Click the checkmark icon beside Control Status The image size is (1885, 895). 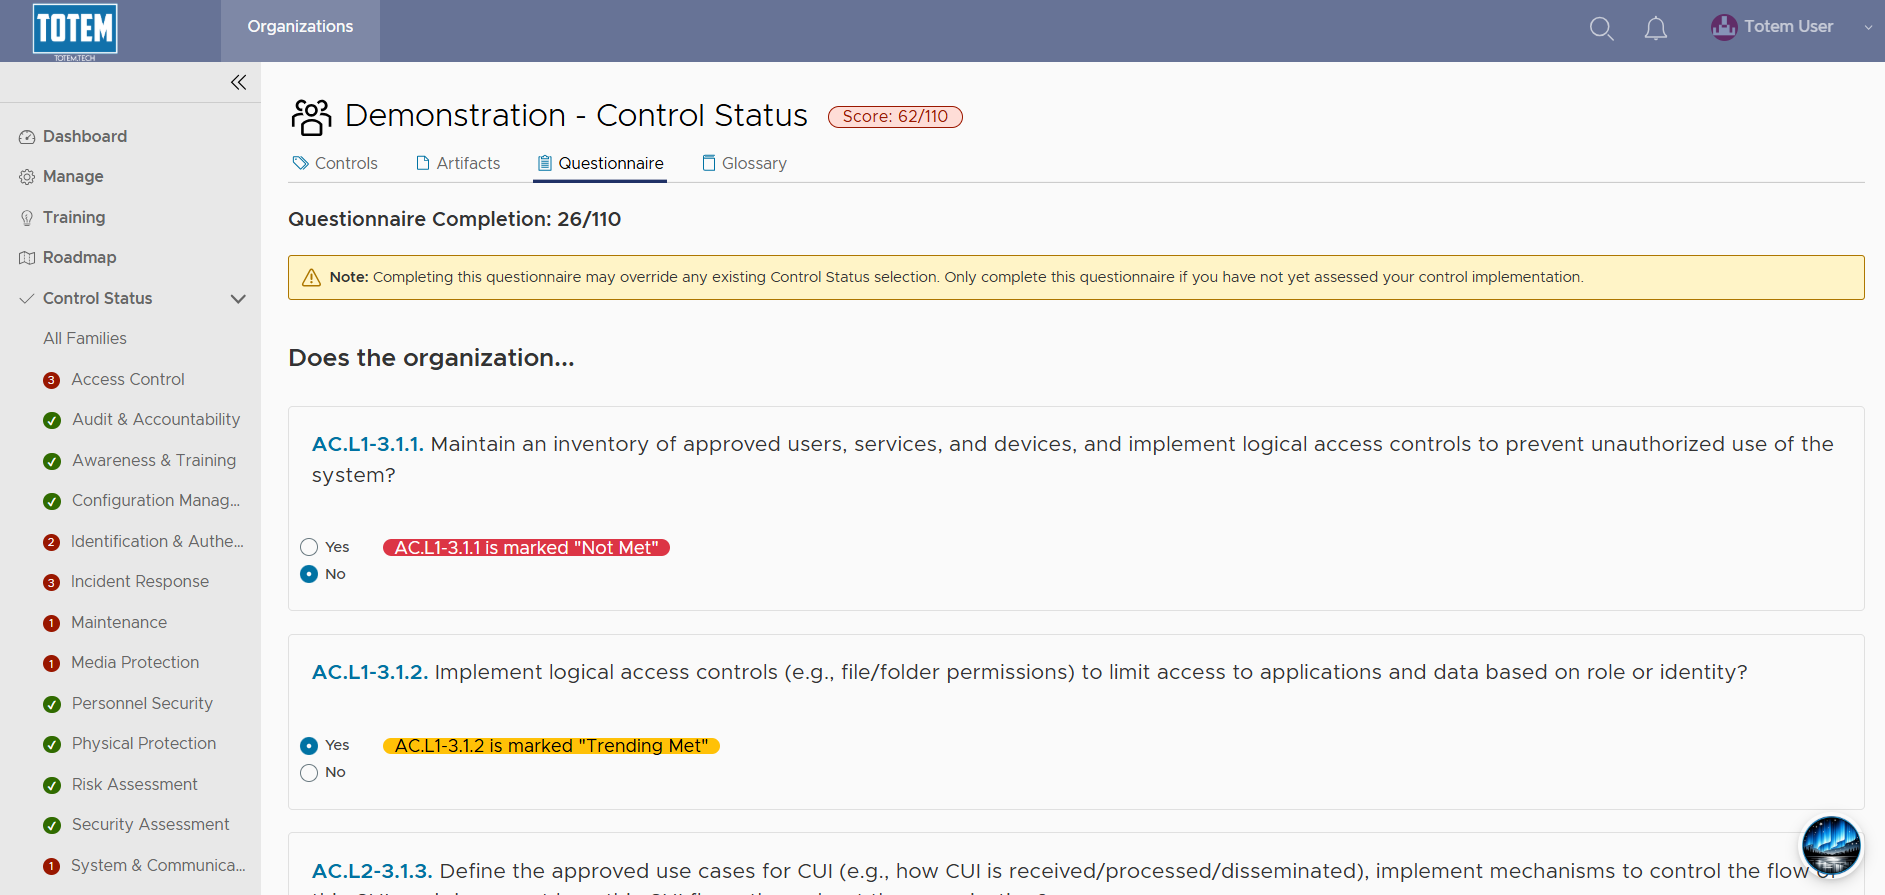point(27,298)
